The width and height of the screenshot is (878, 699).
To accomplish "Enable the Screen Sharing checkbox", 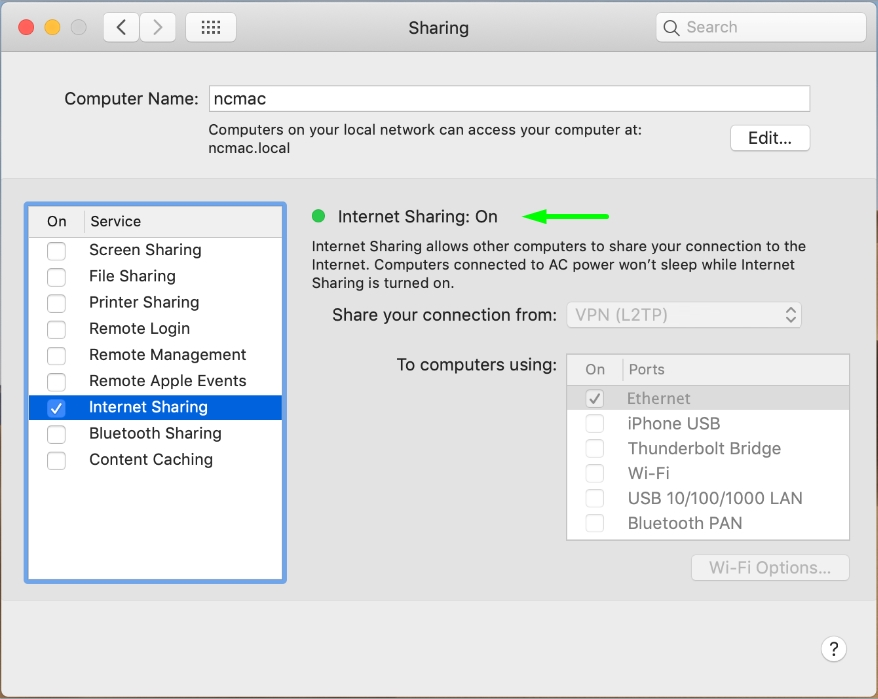I will [x=56, y=250].
